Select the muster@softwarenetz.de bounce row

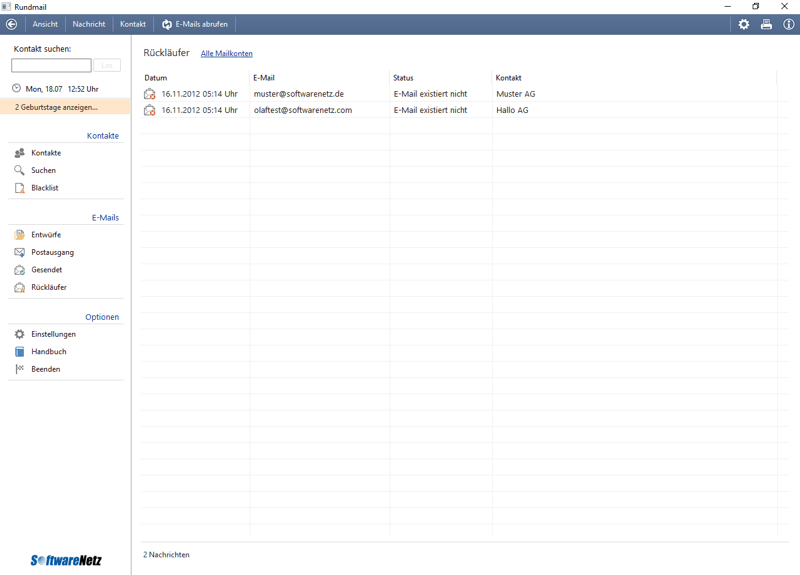[299, 94]
